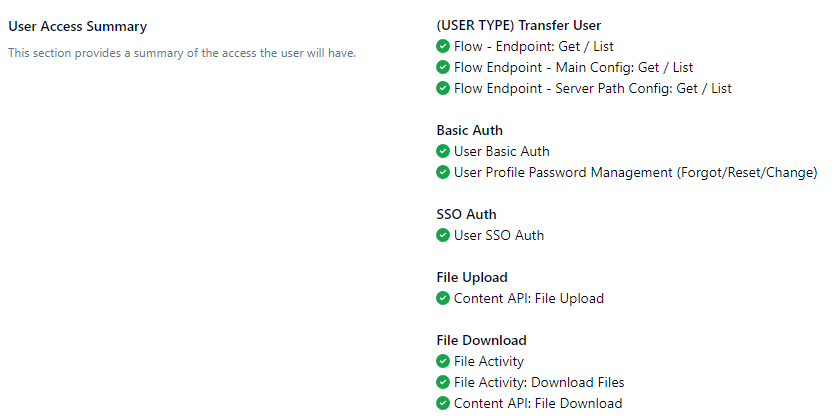Screen dimensions: 838x416
Task: Click the SSO Auth section heading
Action: tap(466, 214)
